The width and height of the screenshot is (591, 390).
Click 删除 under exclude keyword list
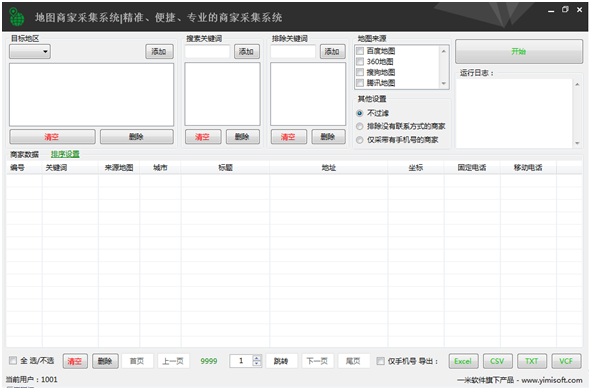click(x=328, y=137)
